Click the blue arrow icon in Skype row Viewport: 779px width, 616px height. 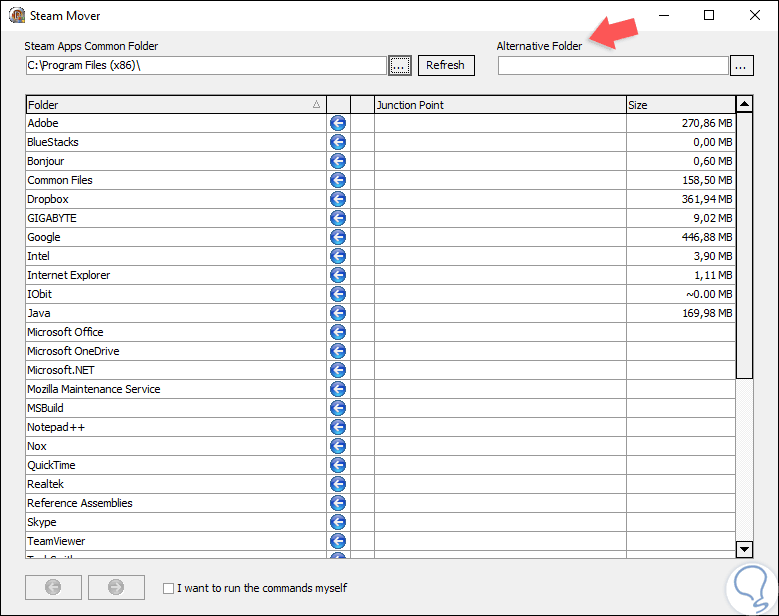[338, 522]
